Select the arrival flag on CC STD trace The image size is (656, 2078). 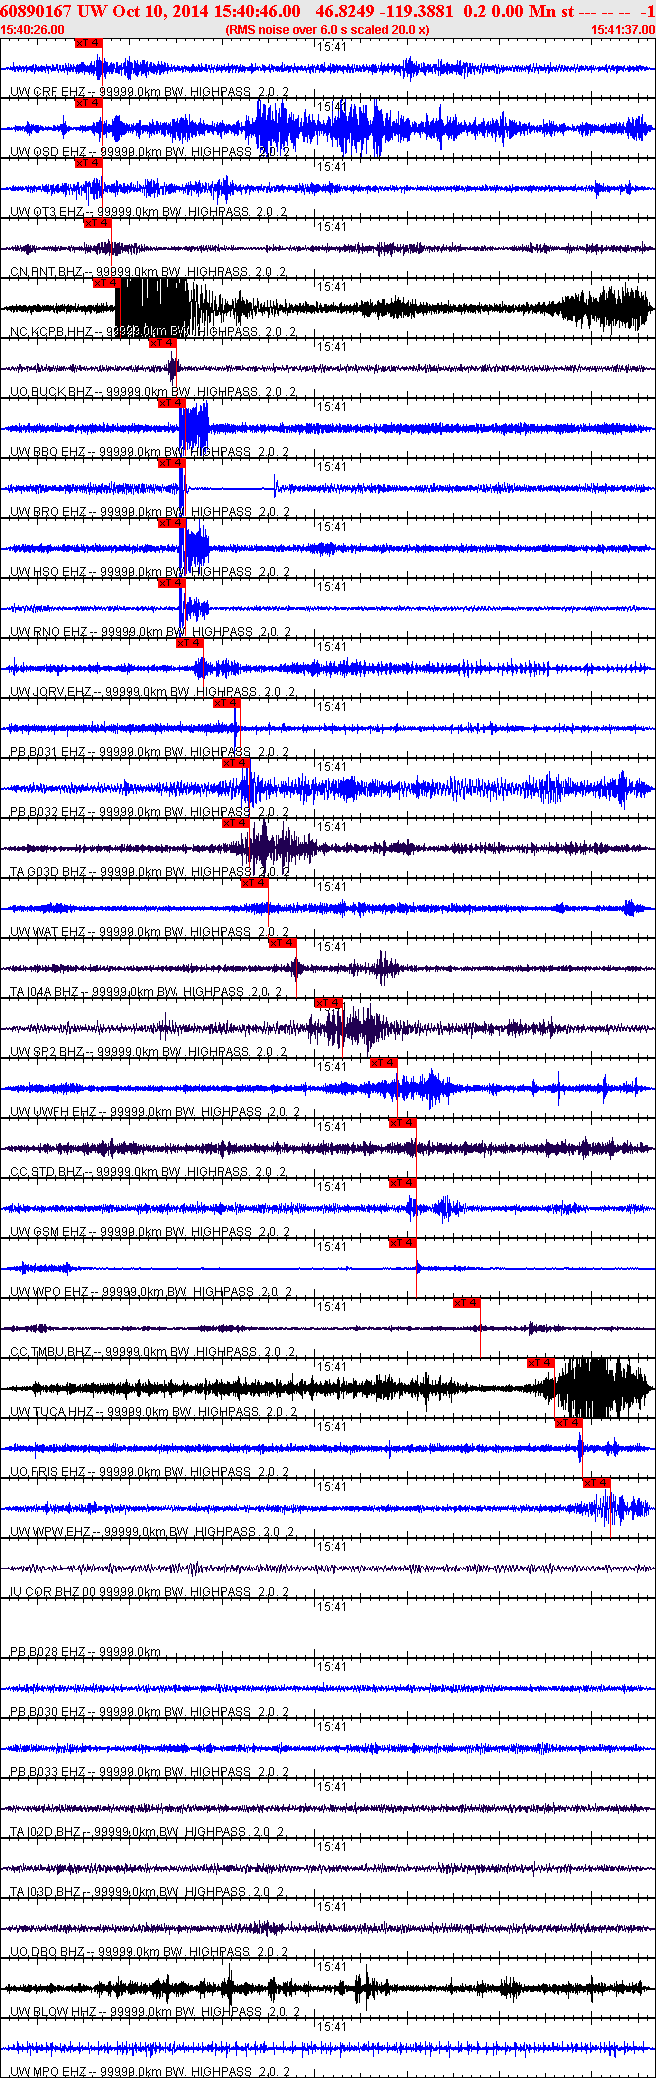click(402, 1123)
